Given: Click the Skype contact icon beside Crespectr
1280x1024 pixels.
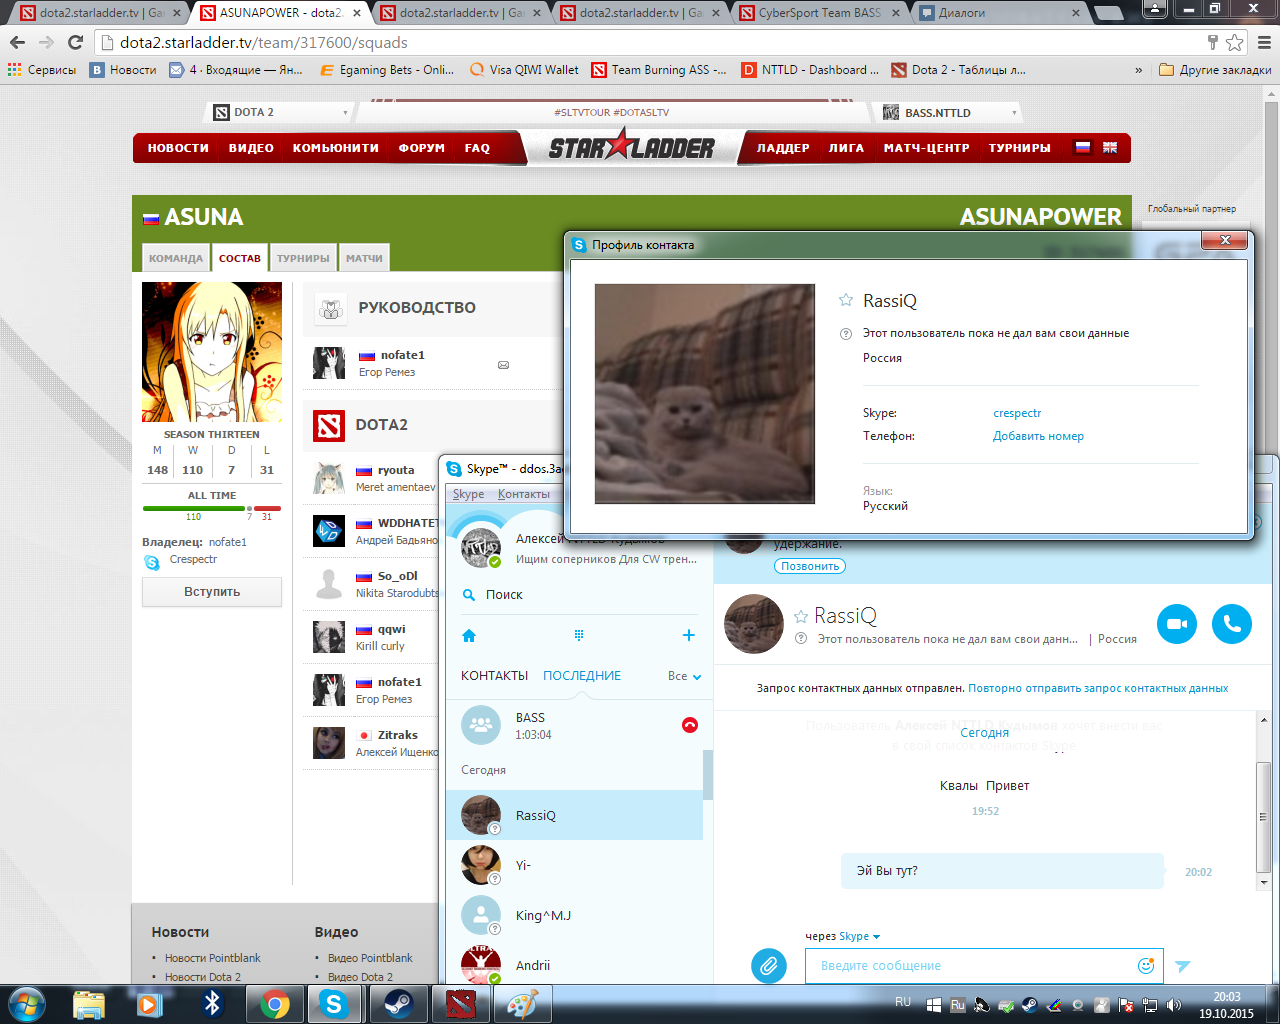Looking at the screenshot, I should coord(152,562).
